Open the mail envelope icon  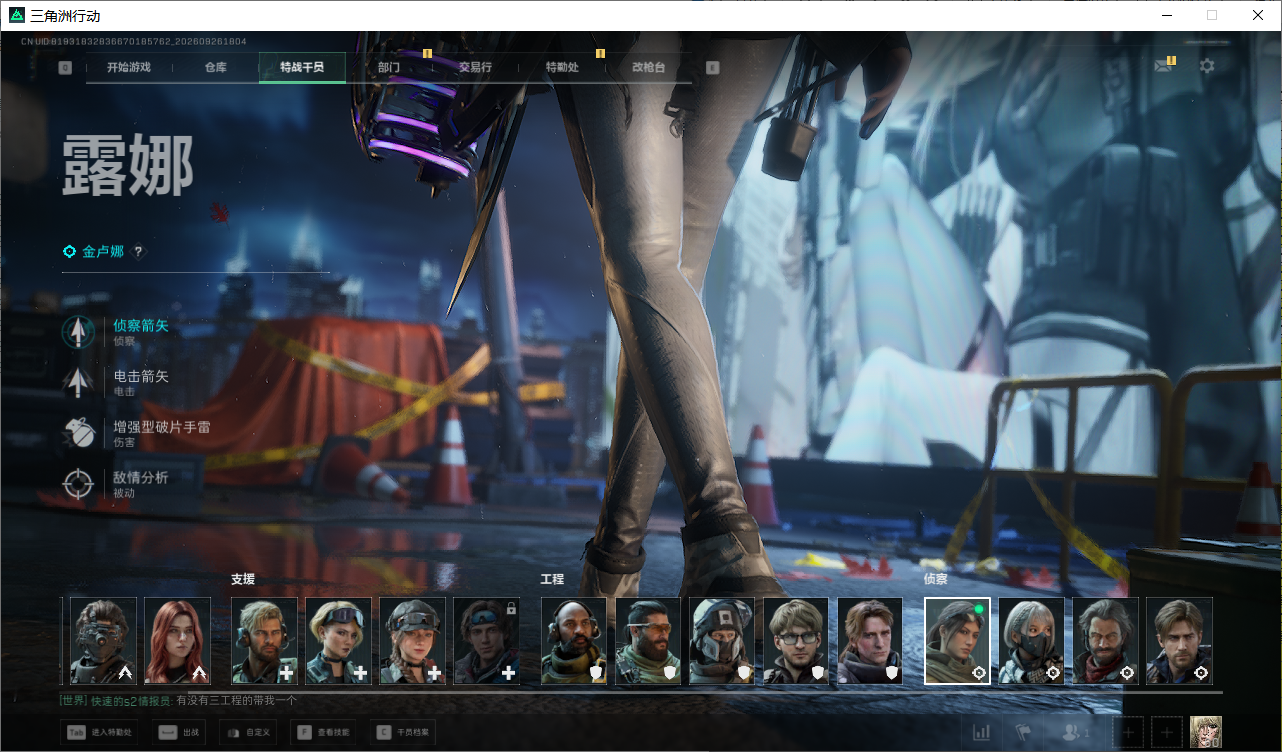(x=1162, y=66)
